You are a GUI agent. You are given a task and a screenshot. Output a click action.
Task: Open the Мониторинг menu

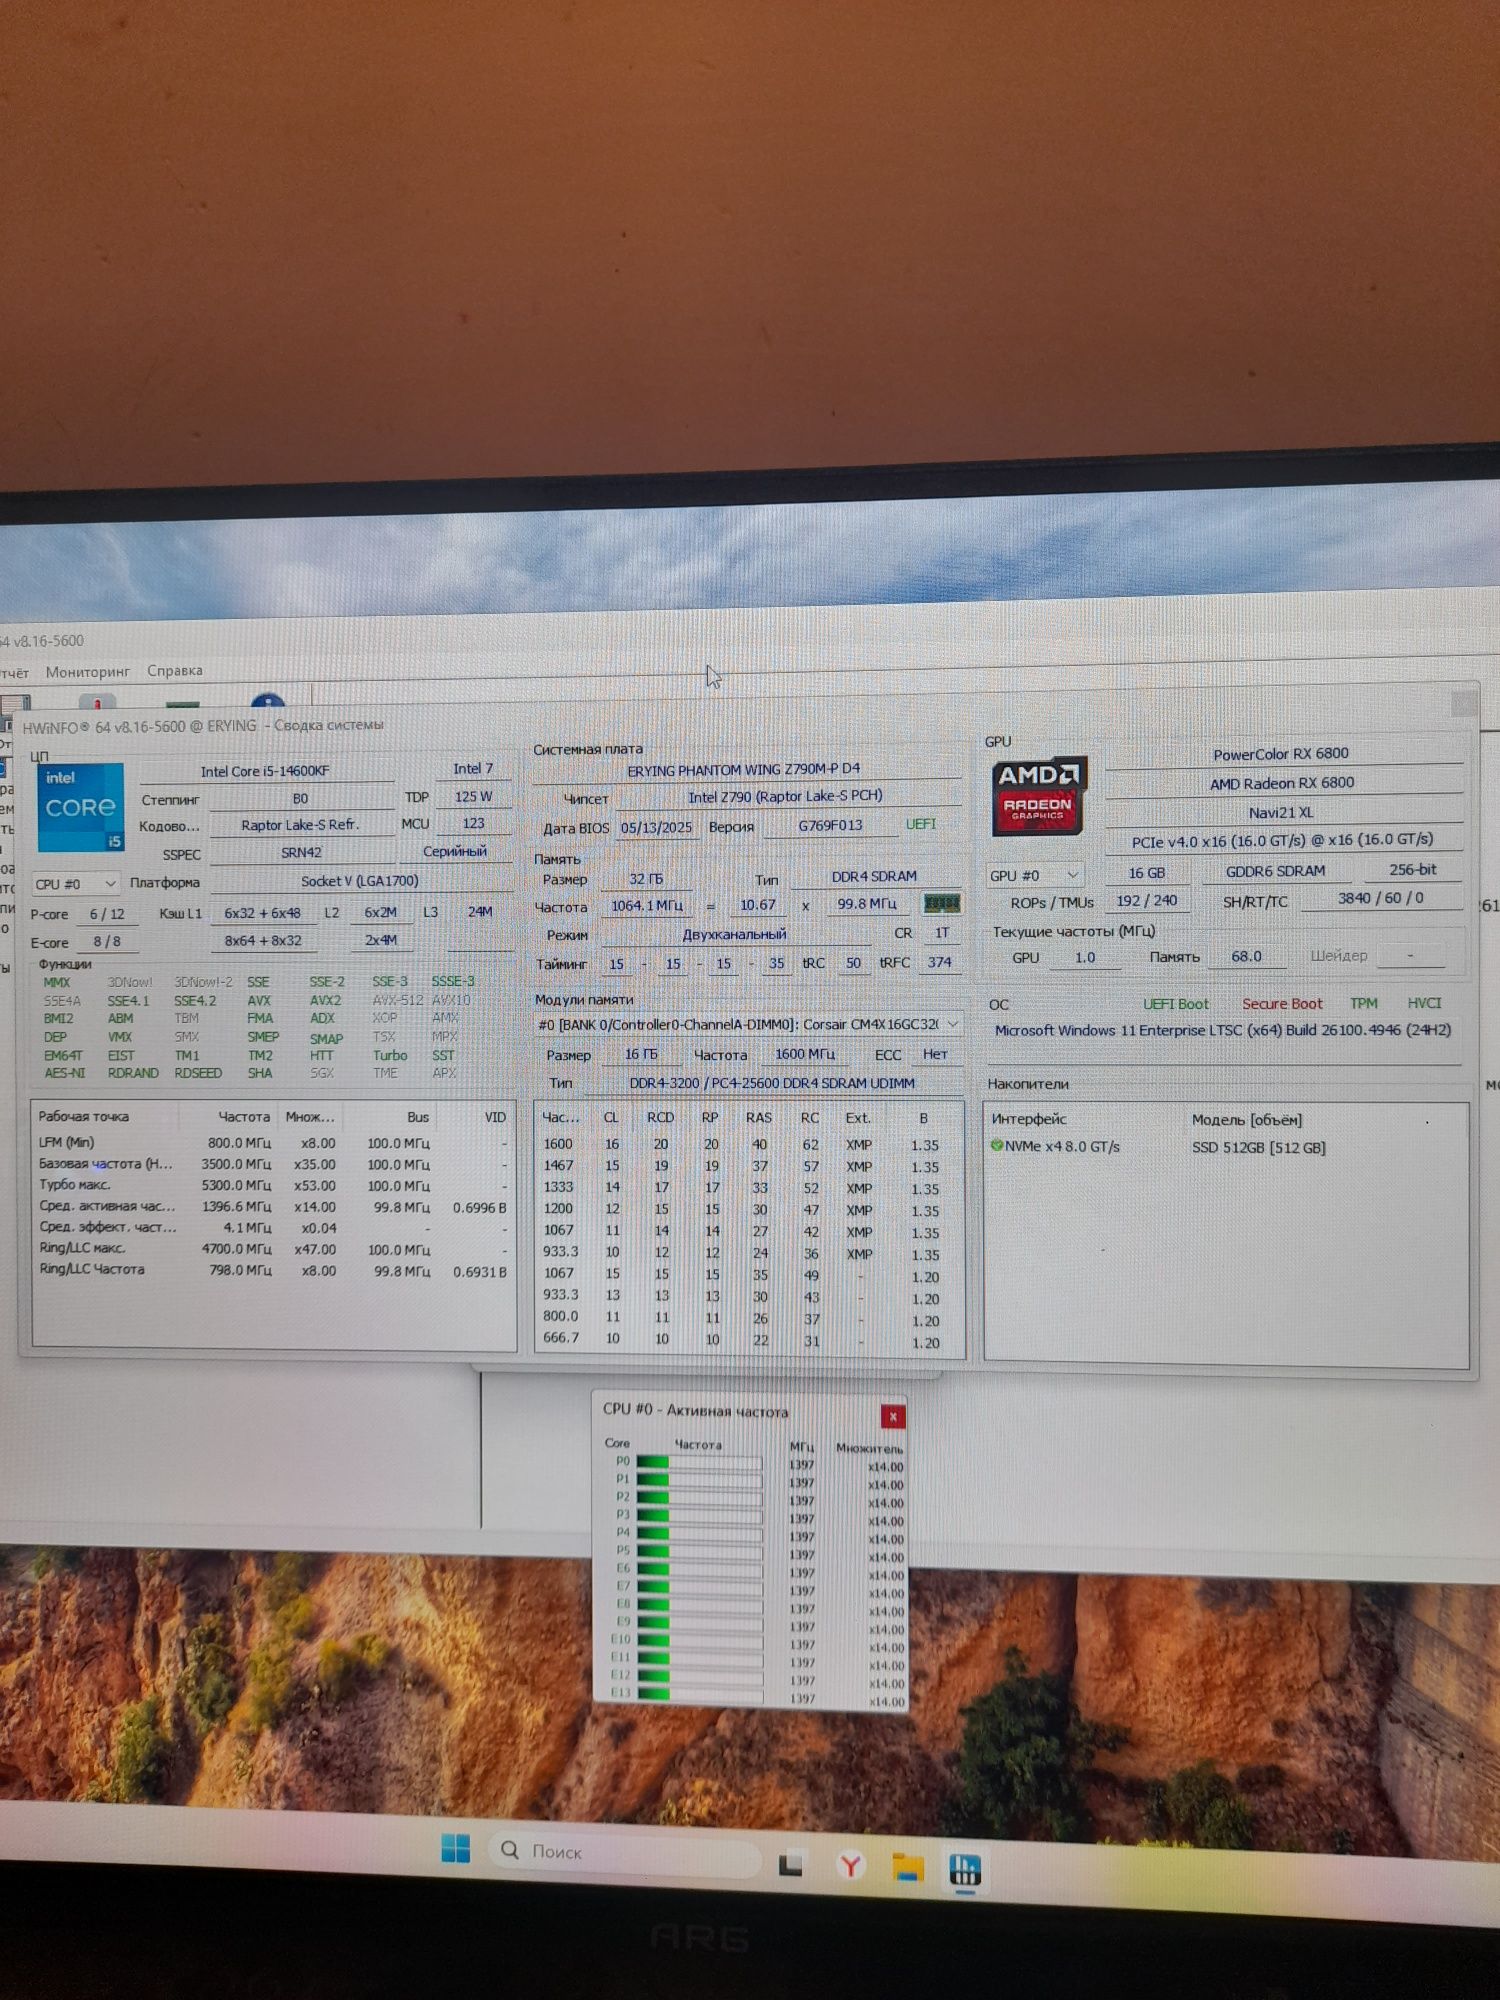coord(88,671)
